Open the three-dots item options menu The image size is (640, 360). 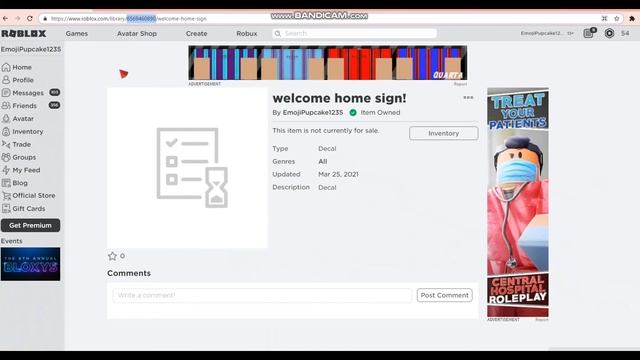[x=468, y=98]
